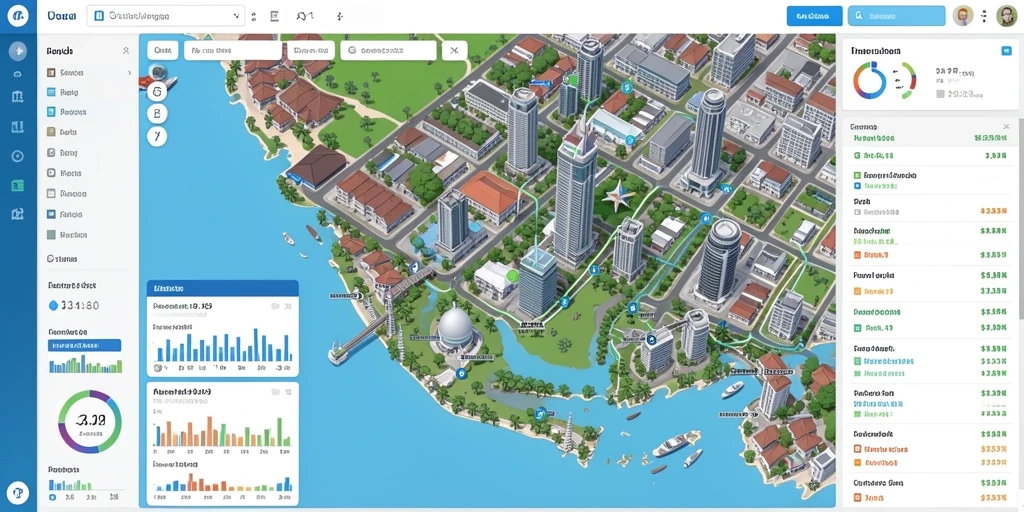This screenshot has height=512, width=1024.
Task: Expand the chevron on the first sidebar list row
Action: (129, 73)
